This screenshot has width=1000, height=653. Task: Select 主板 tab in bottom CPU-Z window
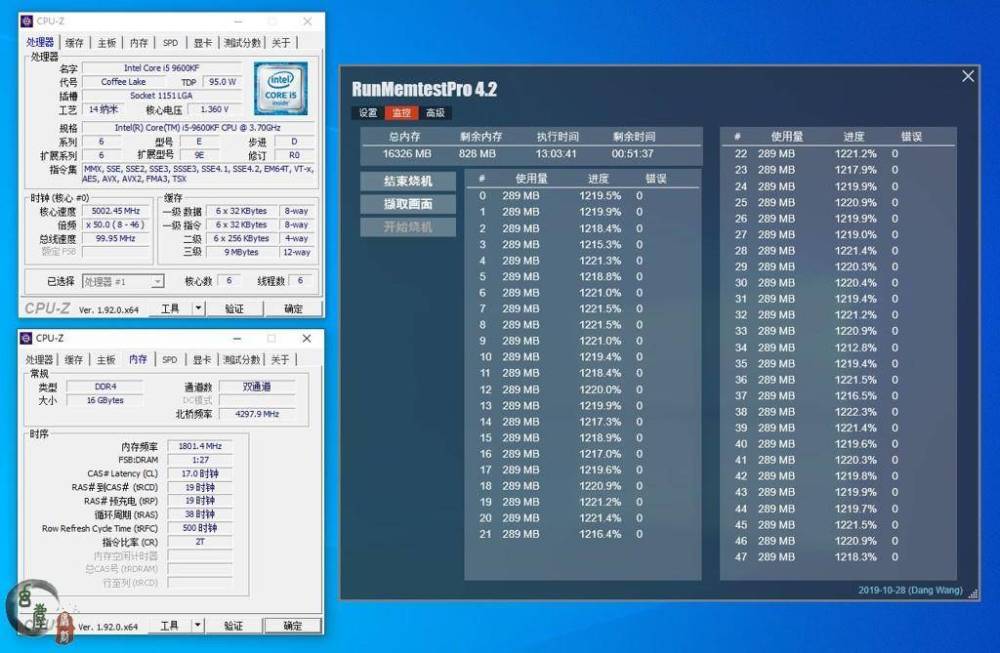click(x=106, y=360)
